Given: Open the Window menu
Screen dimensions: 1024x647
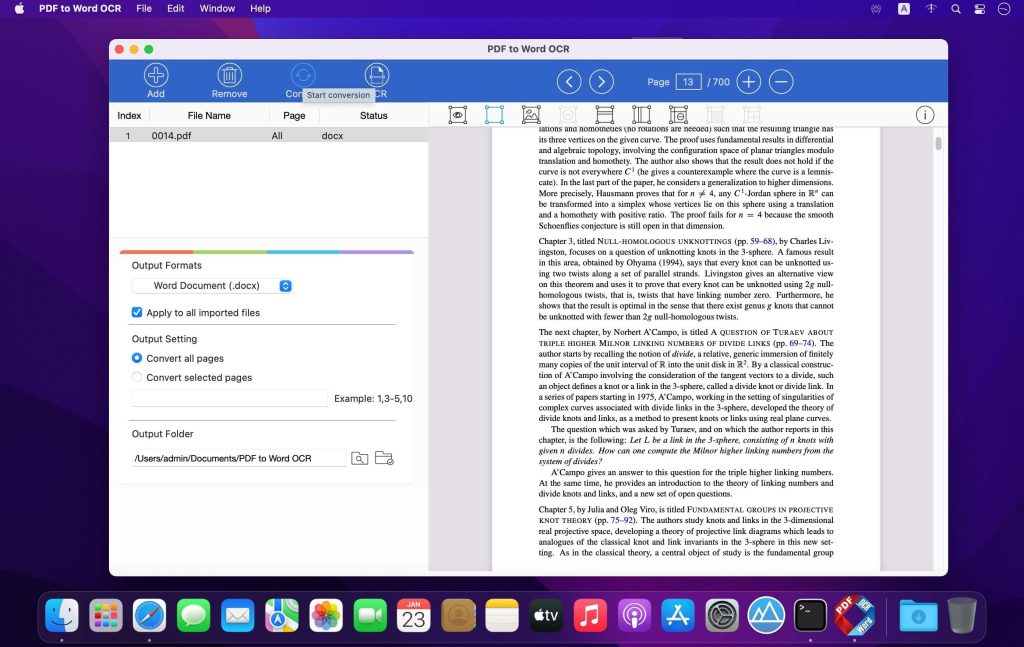Looking at the screenshot, I should coord(216,8).
